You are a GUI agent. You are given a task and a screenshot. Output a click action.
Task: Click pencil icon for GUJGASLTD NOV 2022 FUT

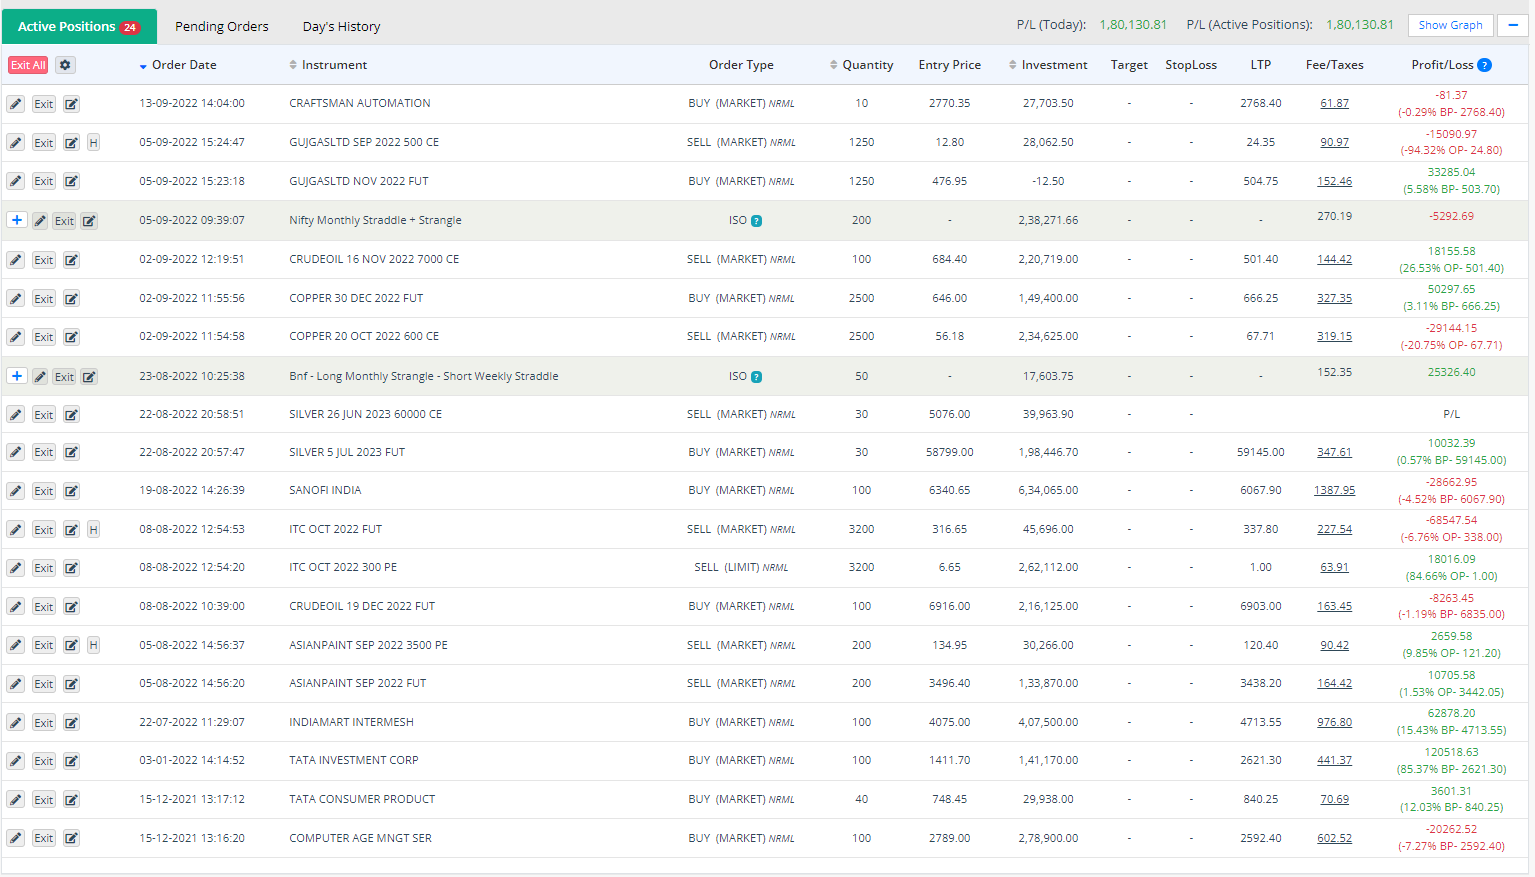tap(16, 181)
